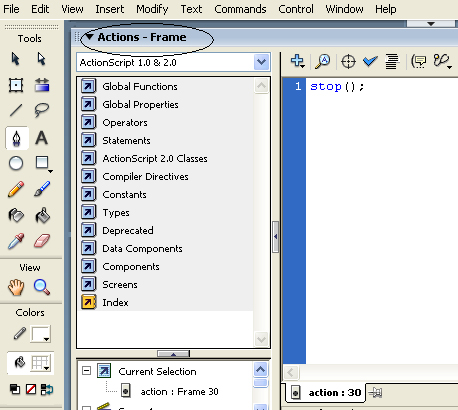458x410 pixels.
Task: Open the Control menu
Action: [296, 9]
